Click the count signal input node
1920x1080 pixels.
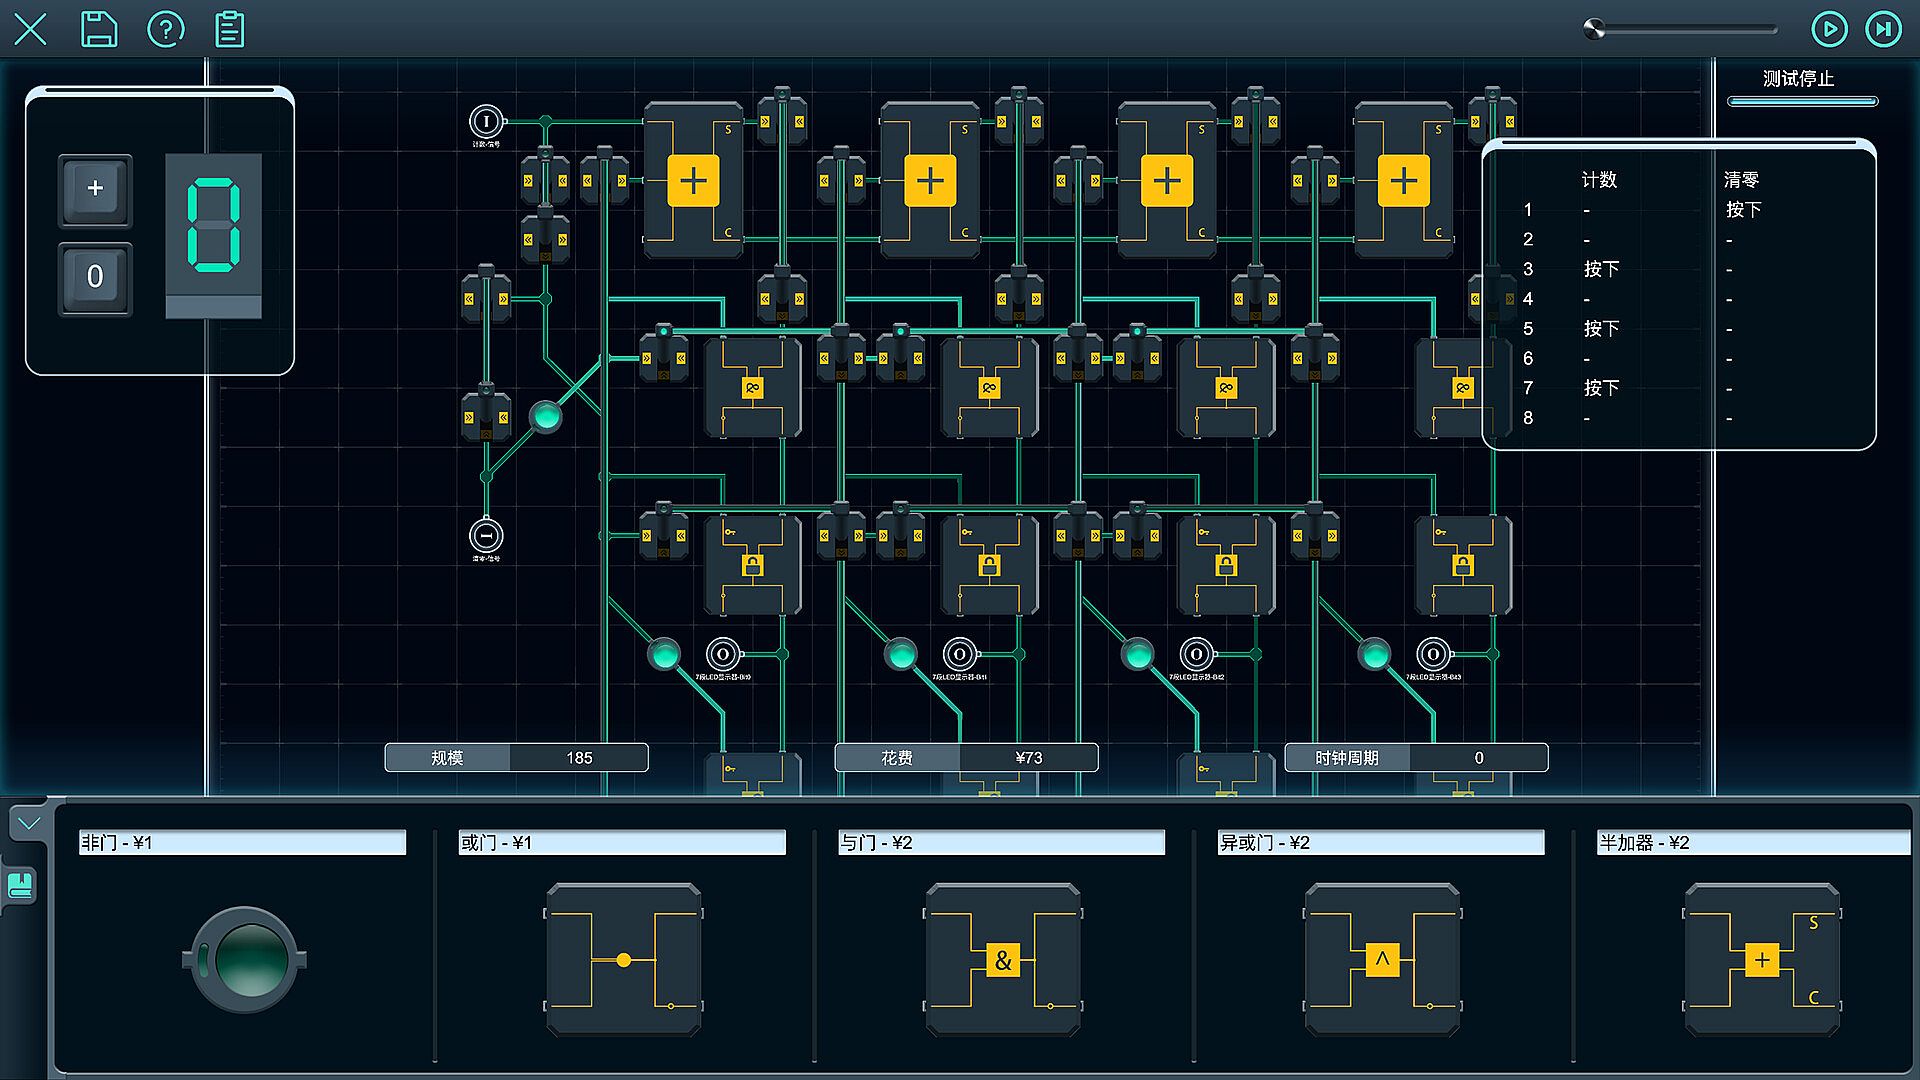486,122
